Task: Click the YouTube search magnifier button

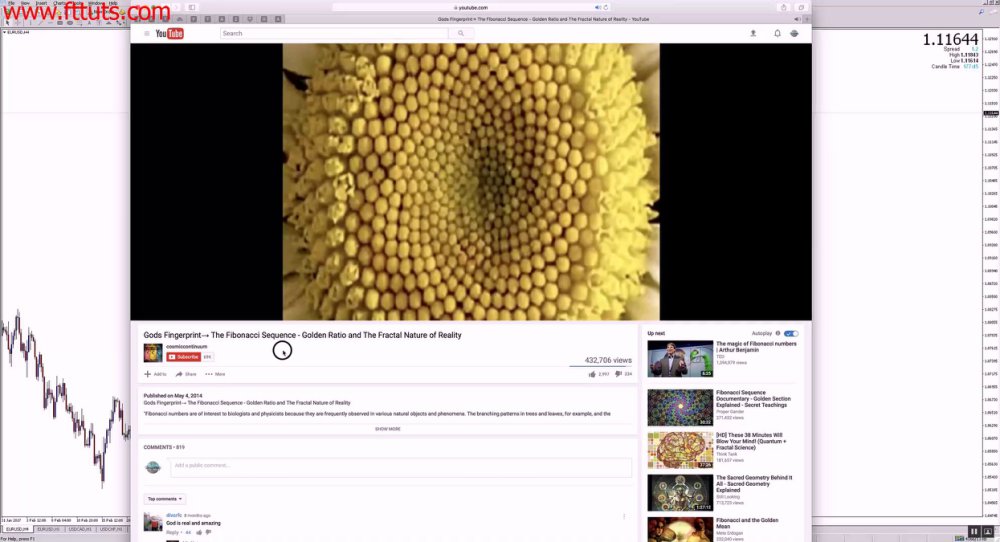Action: 461,33
